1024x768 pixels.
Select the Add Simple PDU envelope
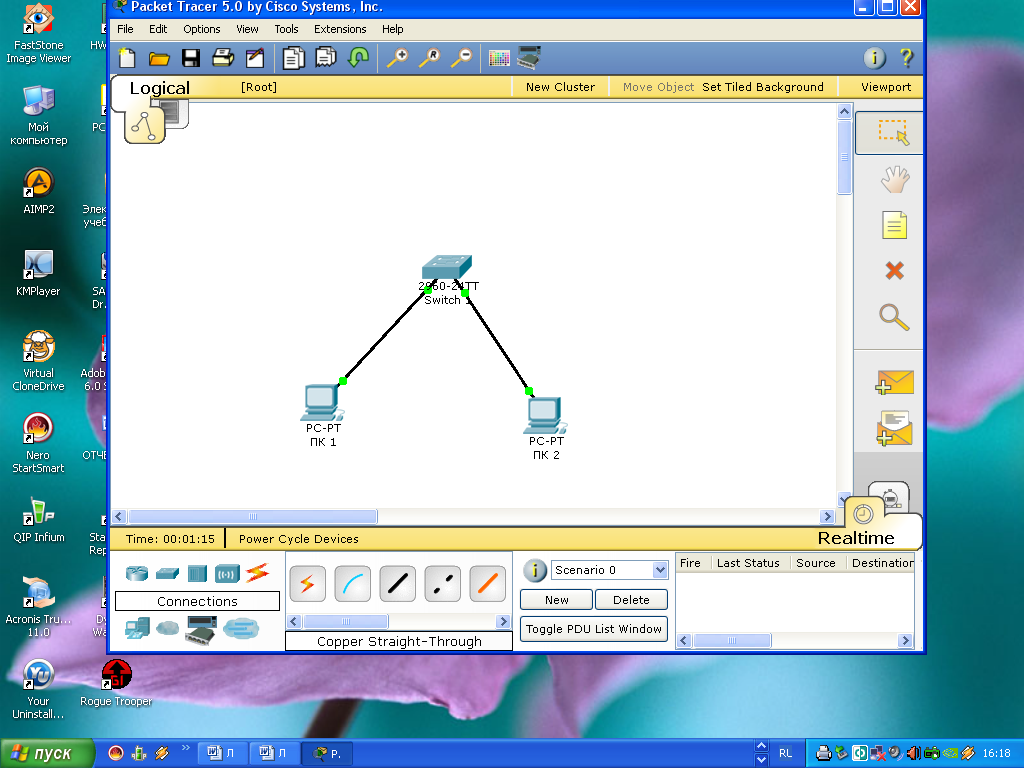pyautogui.click(x=894, y=382)
